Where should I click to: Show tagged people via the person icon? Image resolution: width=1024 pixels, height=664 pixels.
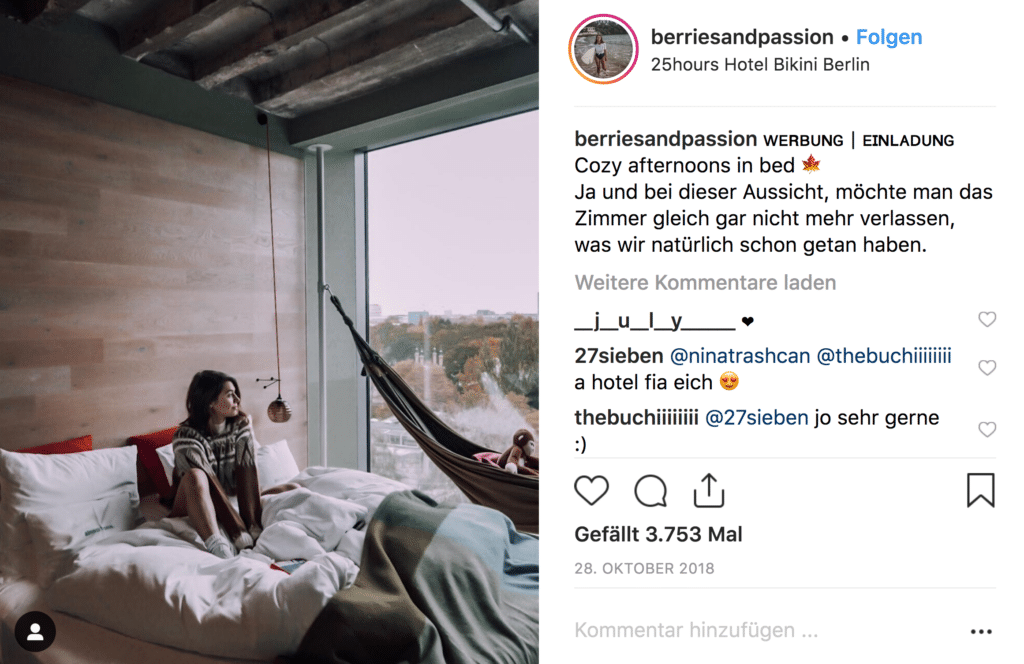tap(35, 631)
